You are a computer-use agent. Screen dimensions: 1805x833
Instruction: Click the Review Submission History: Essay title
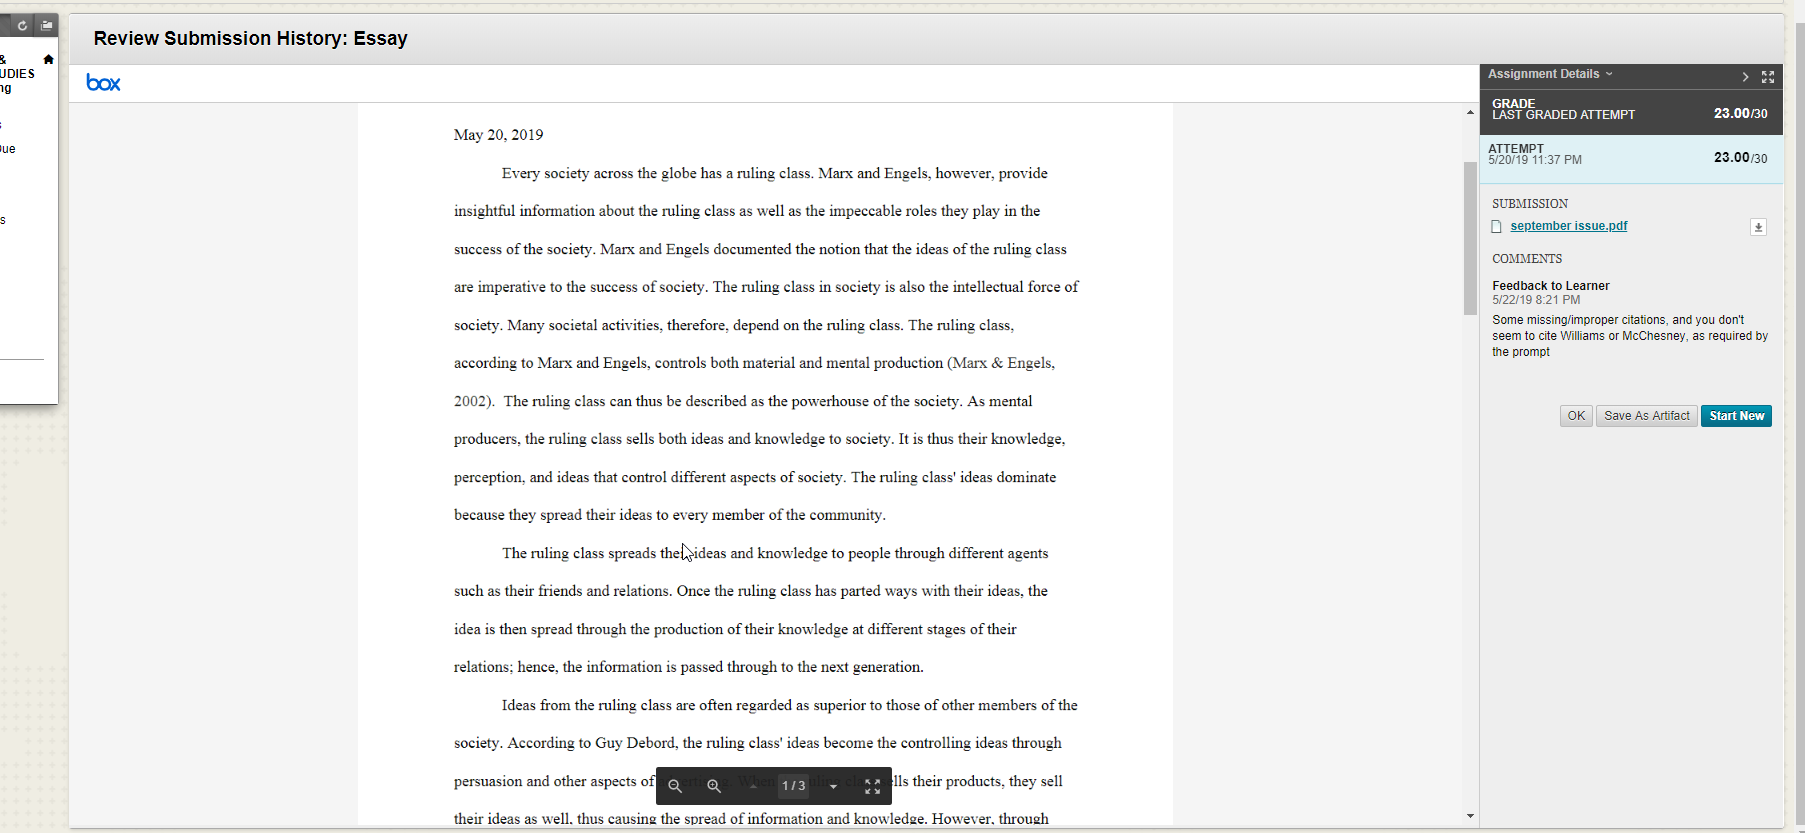tap(251, 38)
